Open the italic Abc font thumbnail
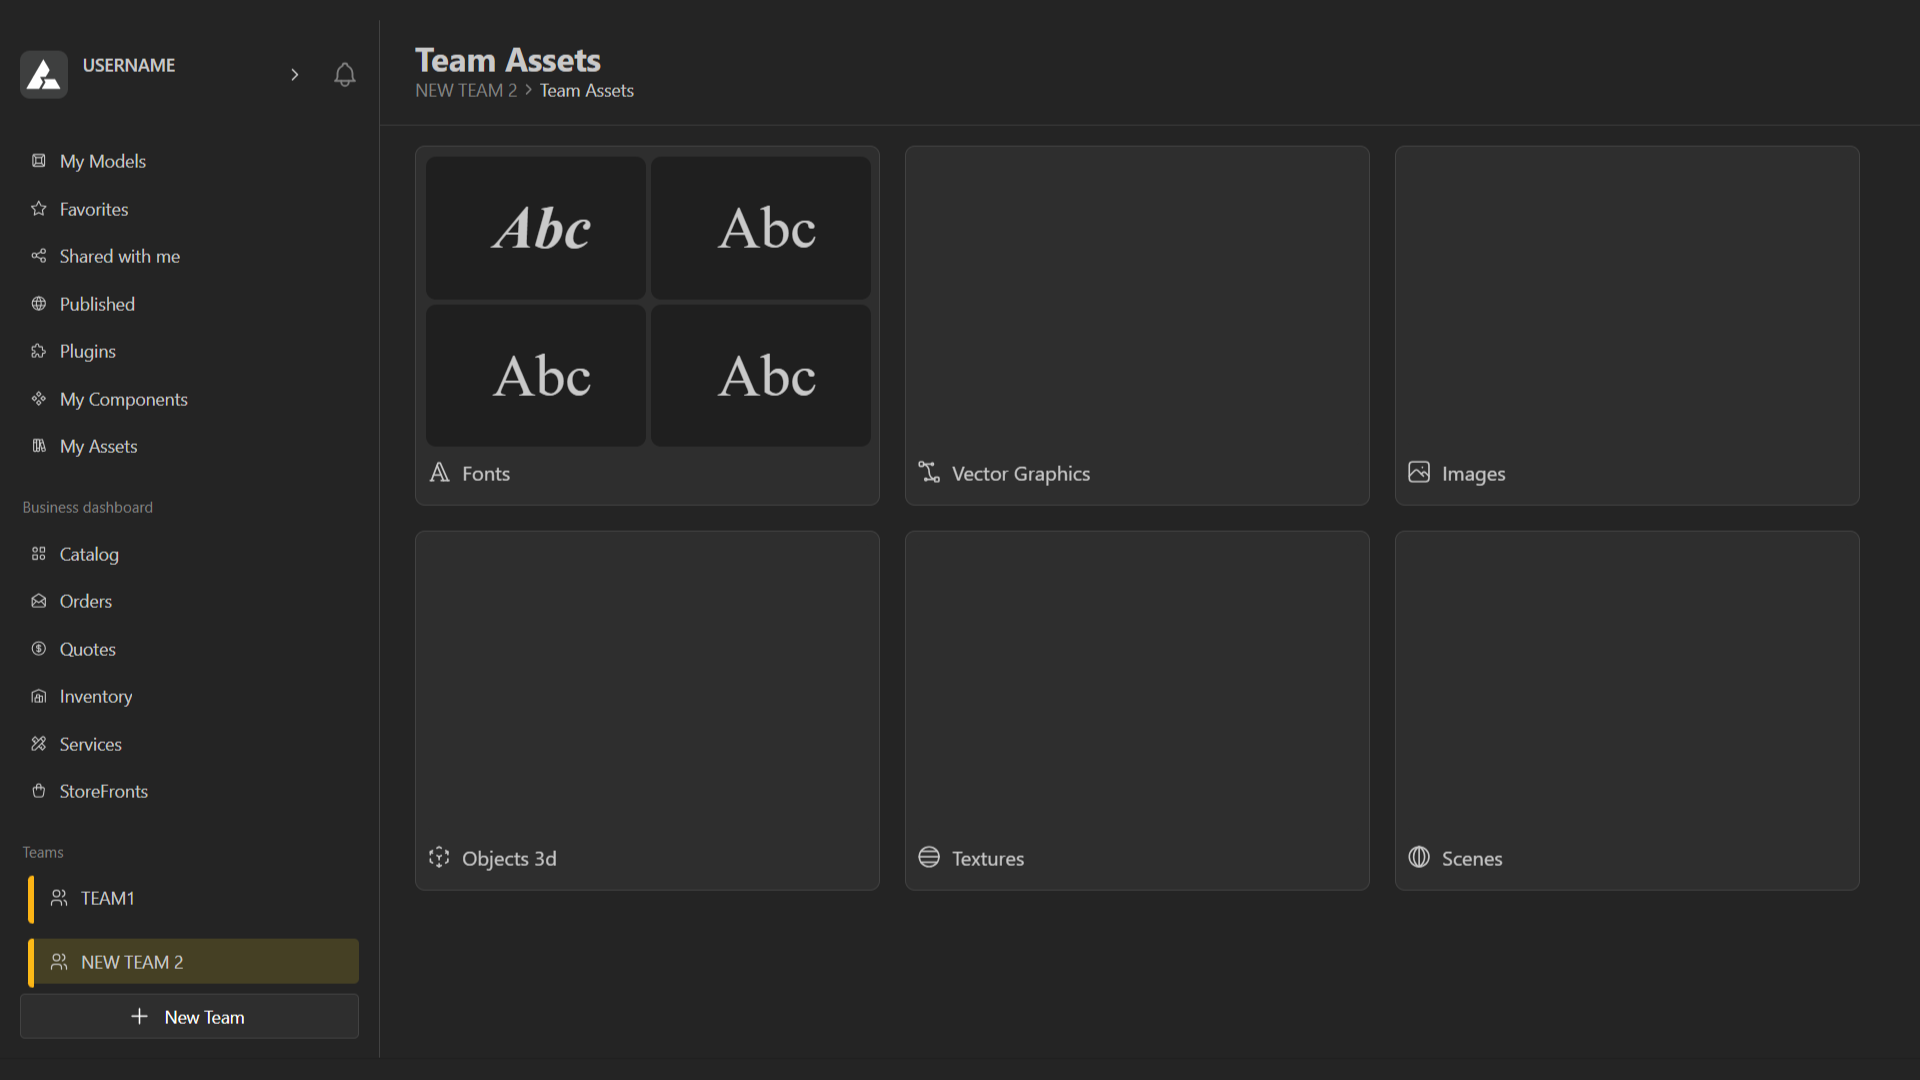 (x=536, y=228)
